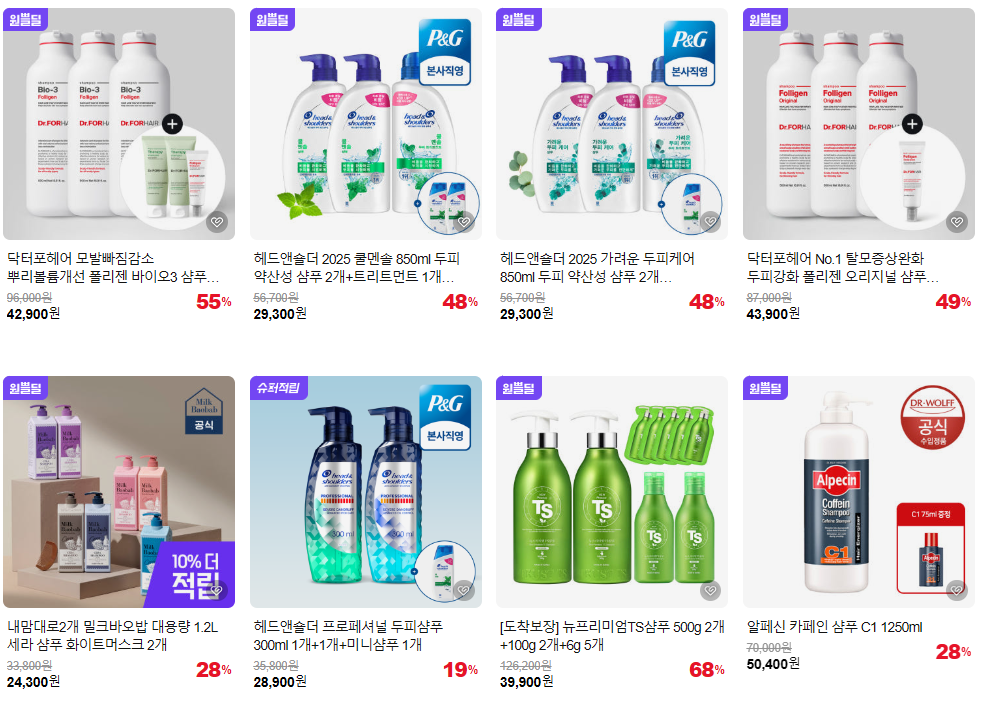The width and height of the screenshot is (984, 702).
Task: Add itchy scalp care Head & Shoulders to wishlist
Action: click(x=710, y=222)
